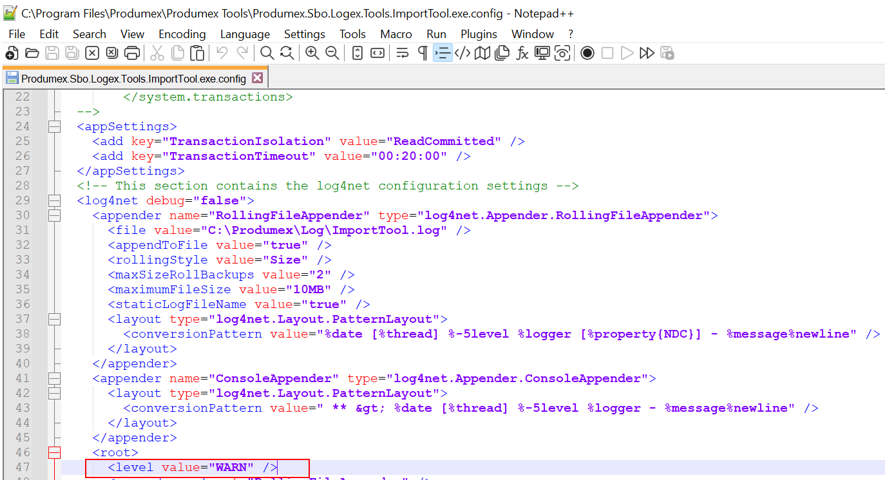Viewport: 893px width, 480px height.
Task: Collapse ConsoleAppender block at line 41
Action: 55,378
